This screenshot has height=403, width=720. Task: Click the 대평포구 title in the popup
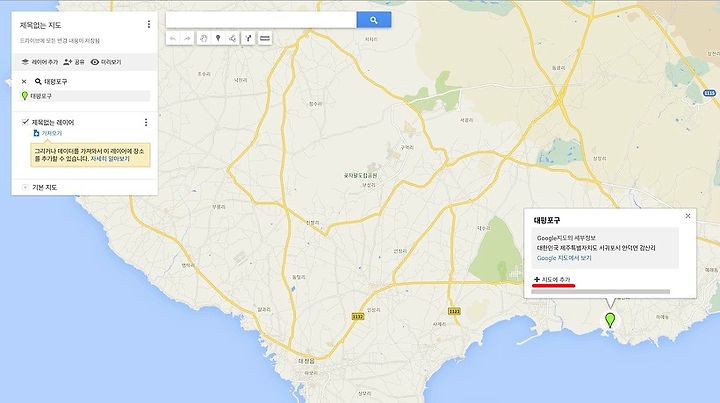point(547,220)
